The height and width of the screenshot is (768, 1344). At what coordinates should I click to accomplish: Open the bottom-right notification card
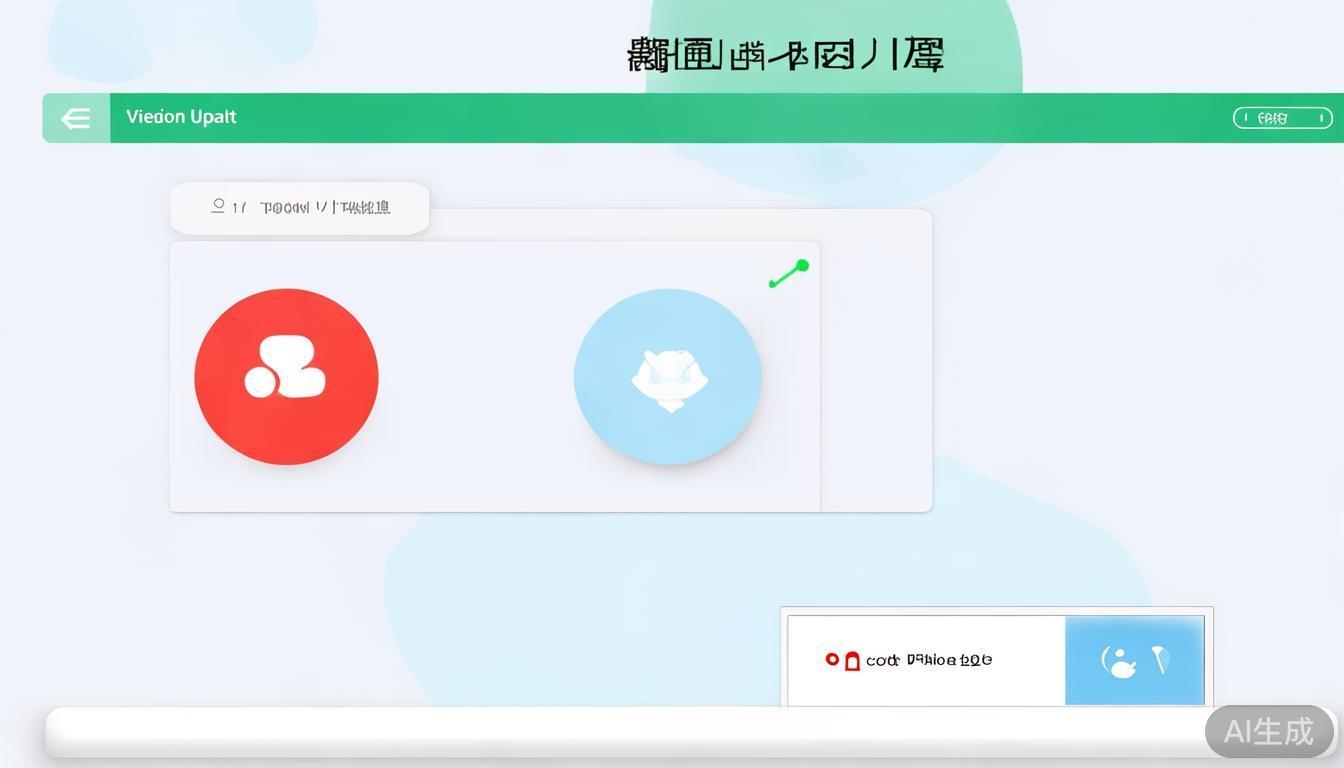click(996, 655)
